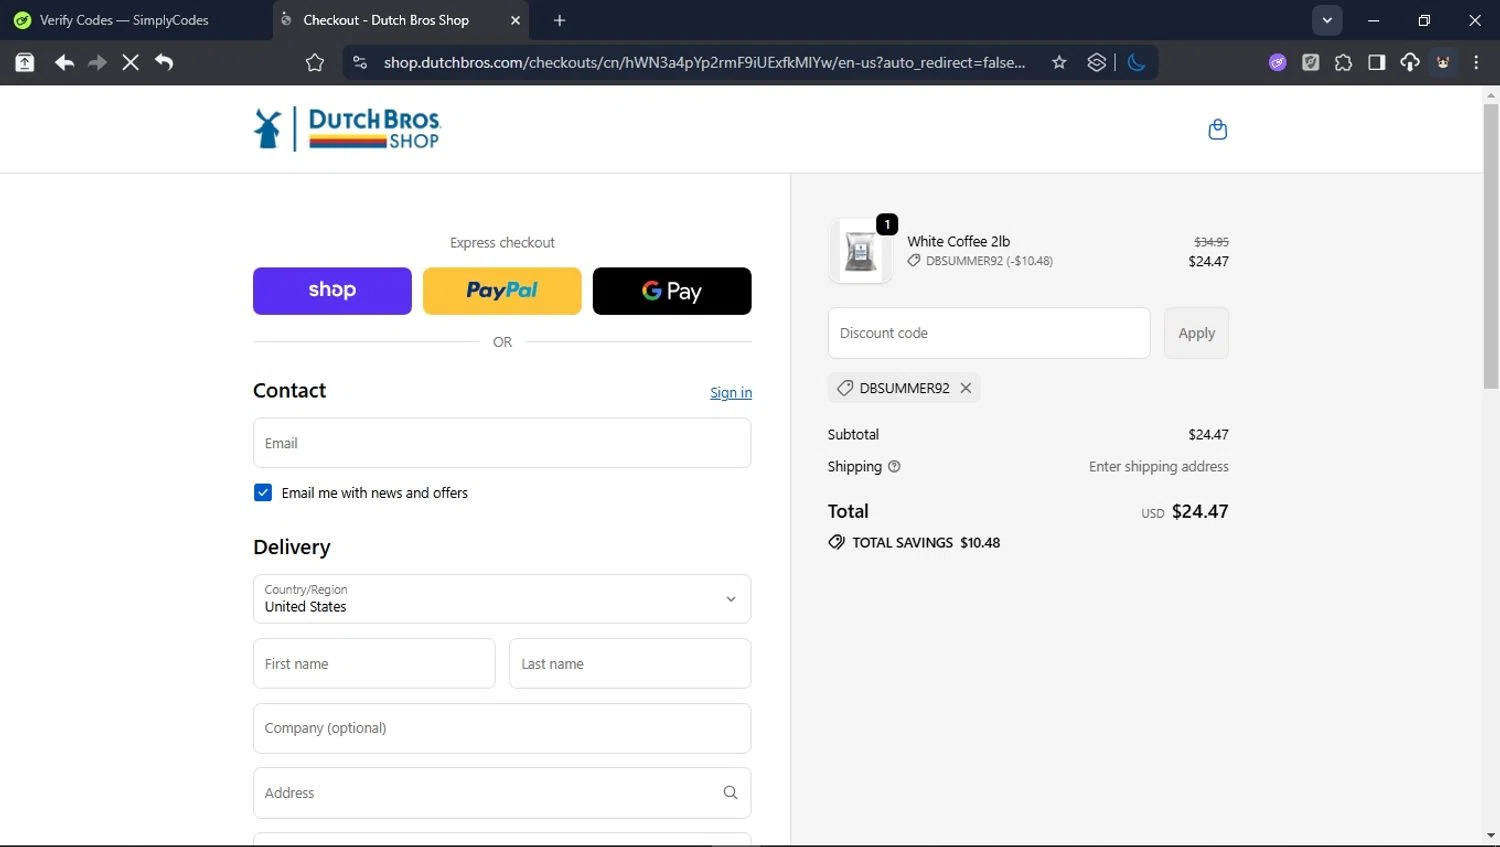
Task: Click the Subtotal $24.47 amount
Action: (x=1208, y=434)
